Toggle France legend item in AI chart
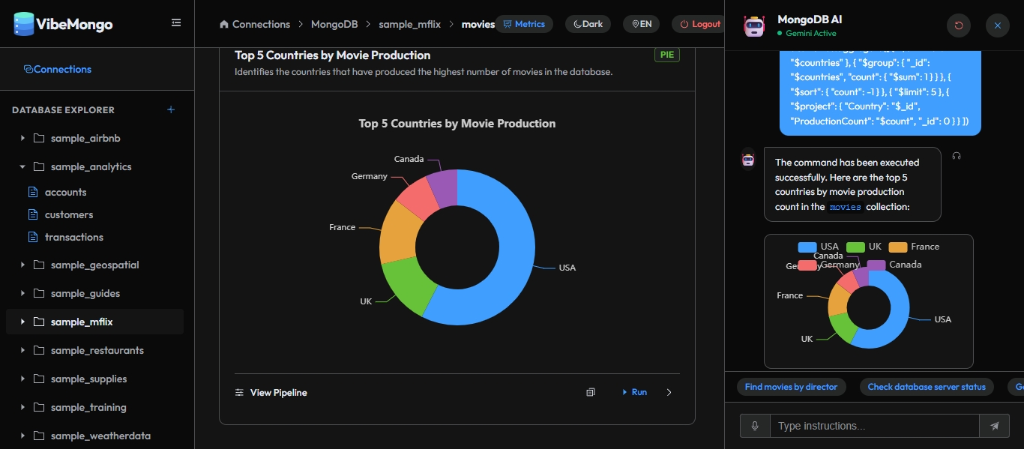The width and height of the screenshot is (1024, 449). 914,247
